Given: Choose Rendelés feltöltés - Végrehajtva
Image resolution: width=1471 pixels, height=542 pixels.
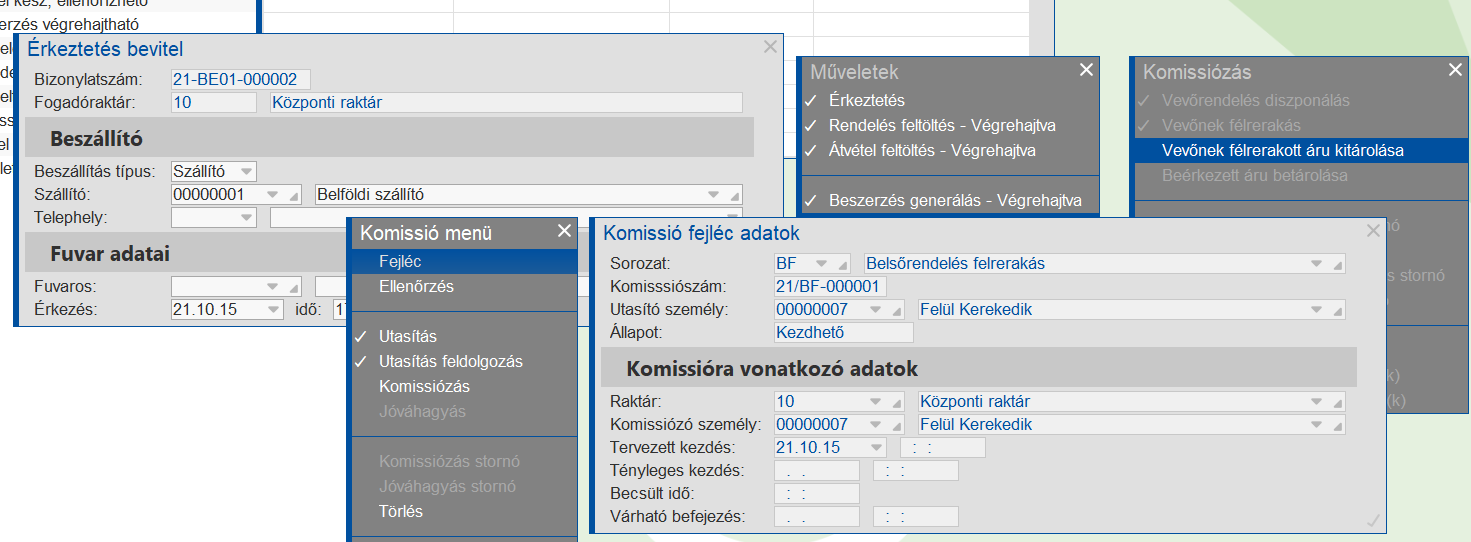Looking at the screenshot, I should click(950, 125).
